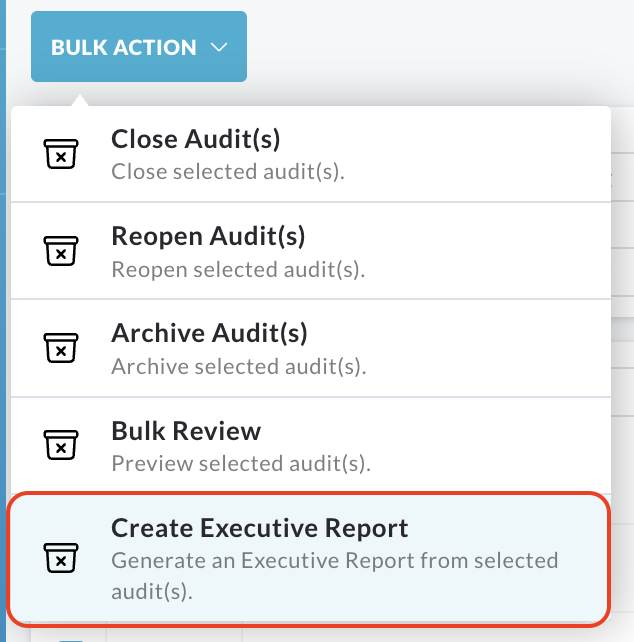Screen dimensions: 634x642
Task: Click the box icon beside Reopen Audit(s)
Action: [x=61, y=251]
